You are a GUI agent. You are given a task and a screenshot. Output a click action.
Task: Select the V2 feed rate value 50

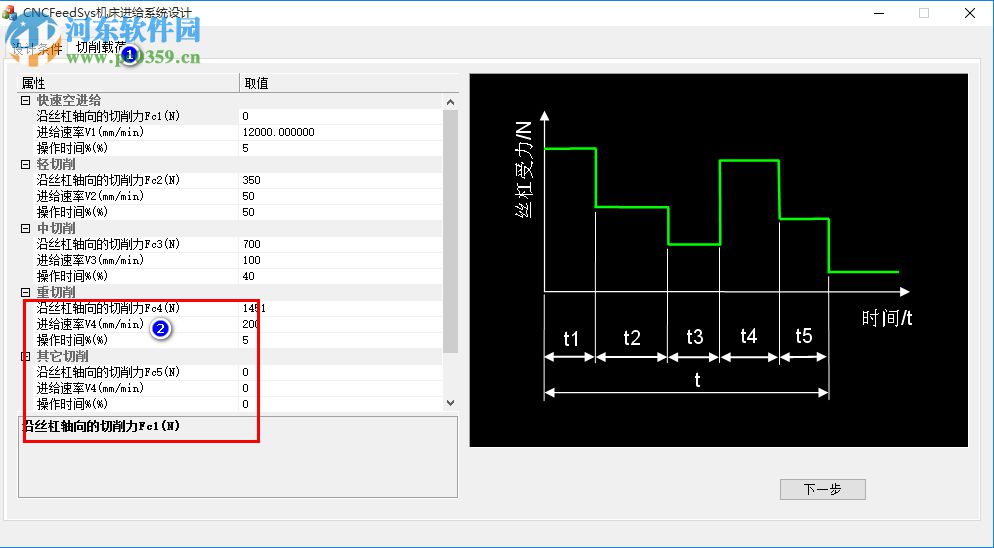coord(340,196)
